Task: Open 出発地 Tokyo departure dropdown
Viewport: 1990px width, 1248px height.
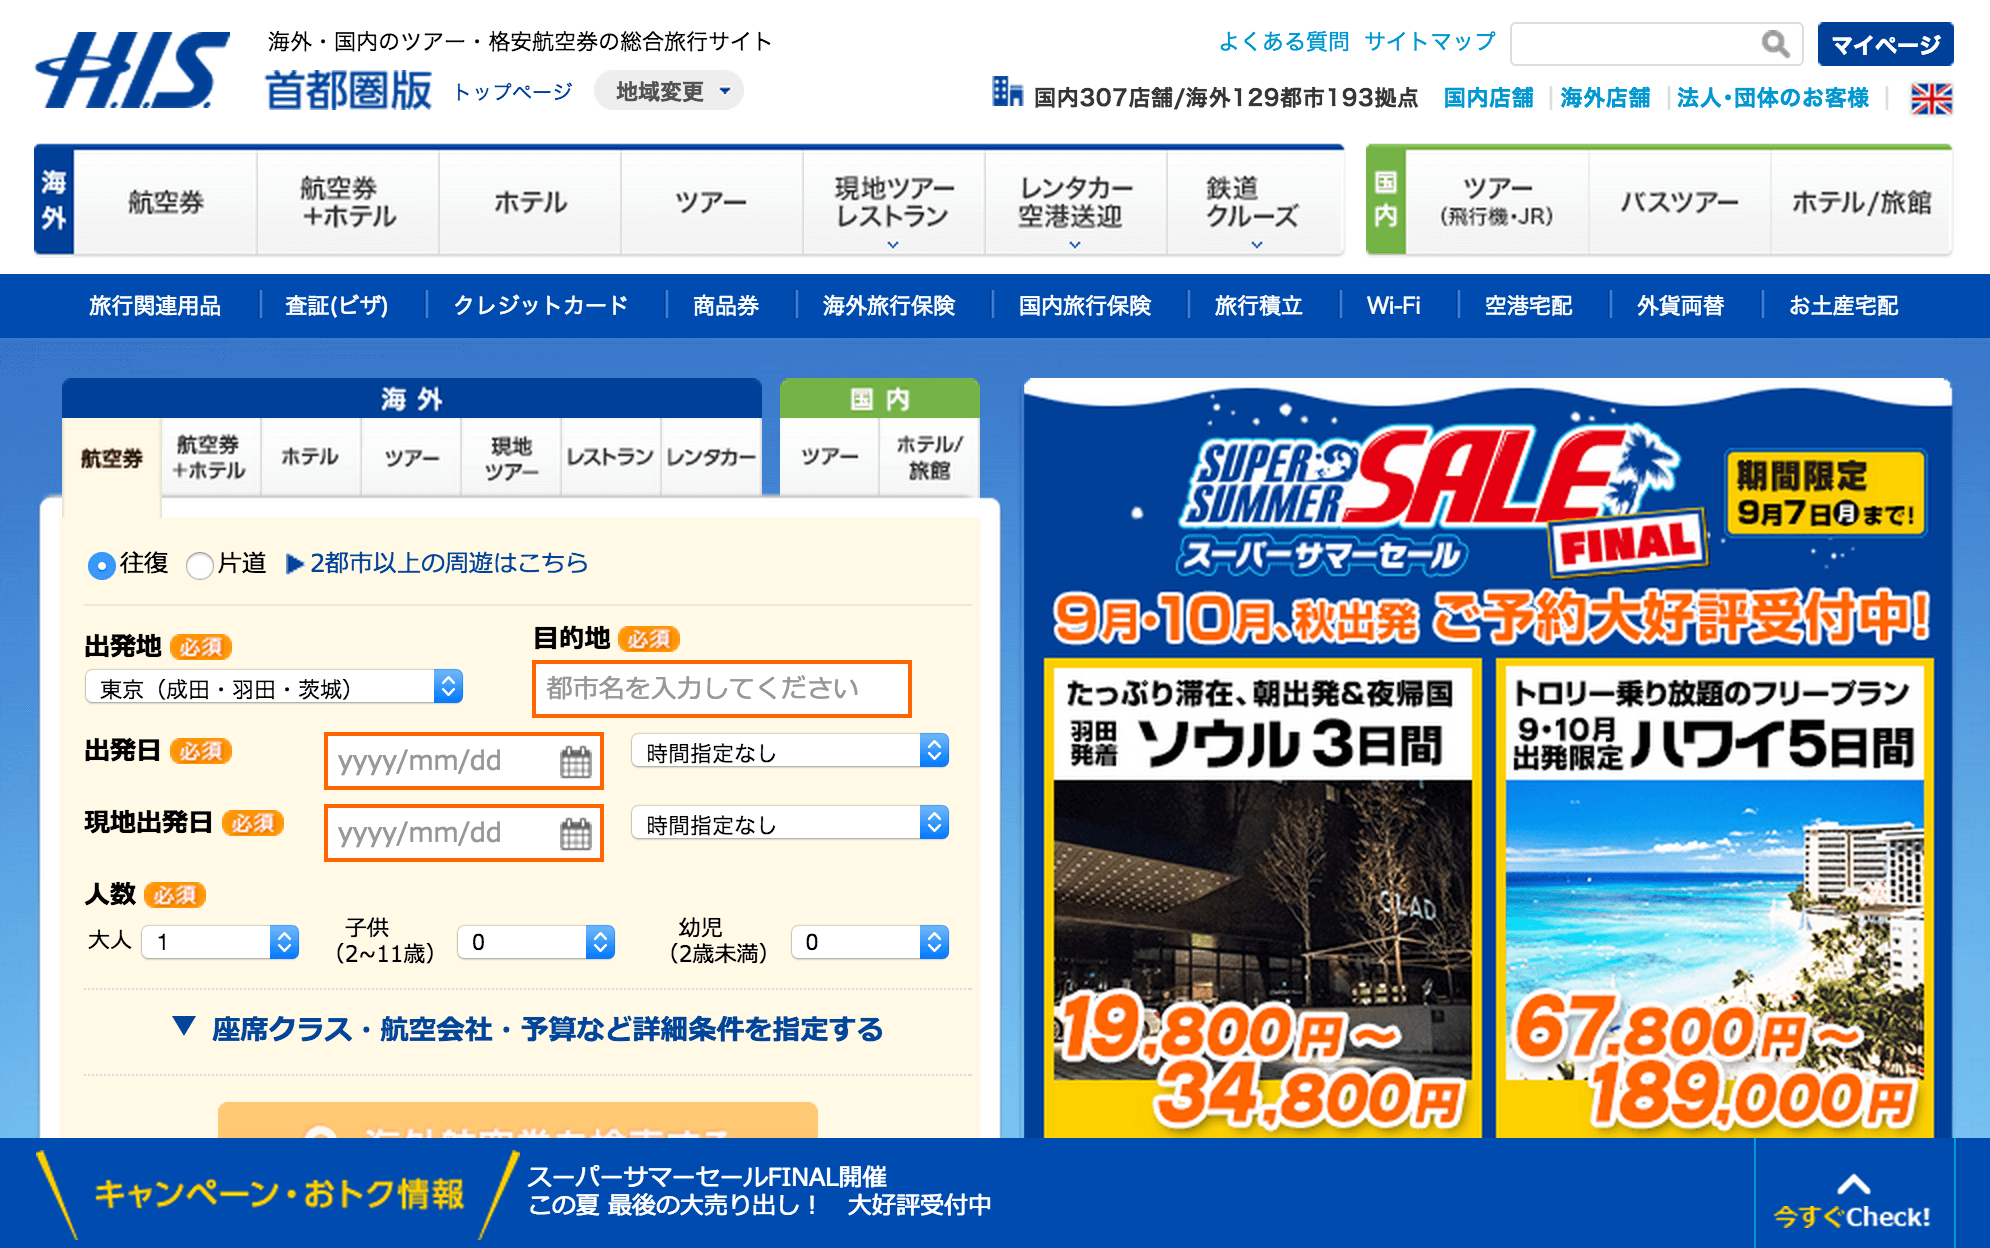Action: point(274,688)
